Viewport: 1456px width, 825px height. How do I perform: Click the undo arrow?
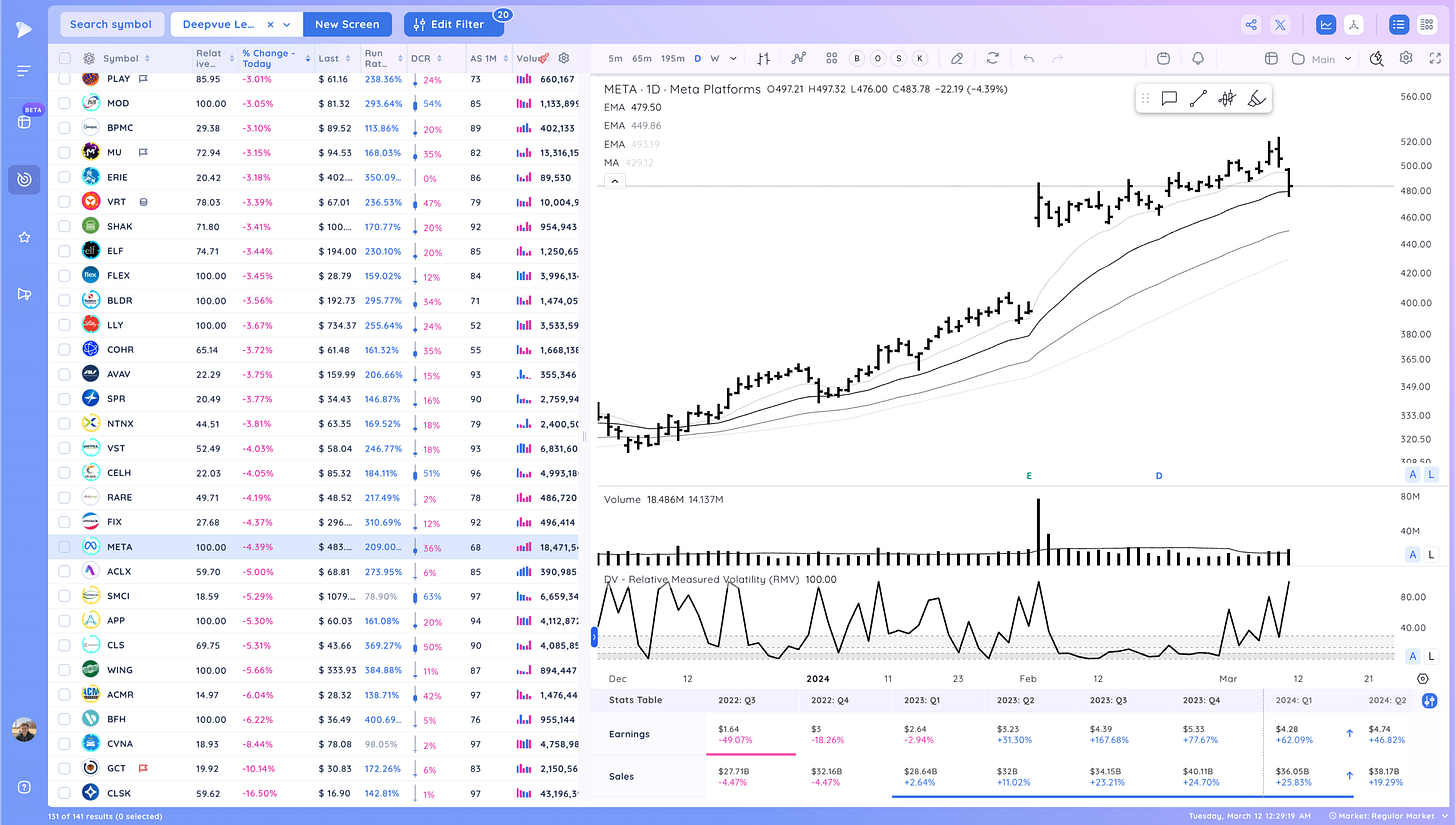[x=1028, y=59]
